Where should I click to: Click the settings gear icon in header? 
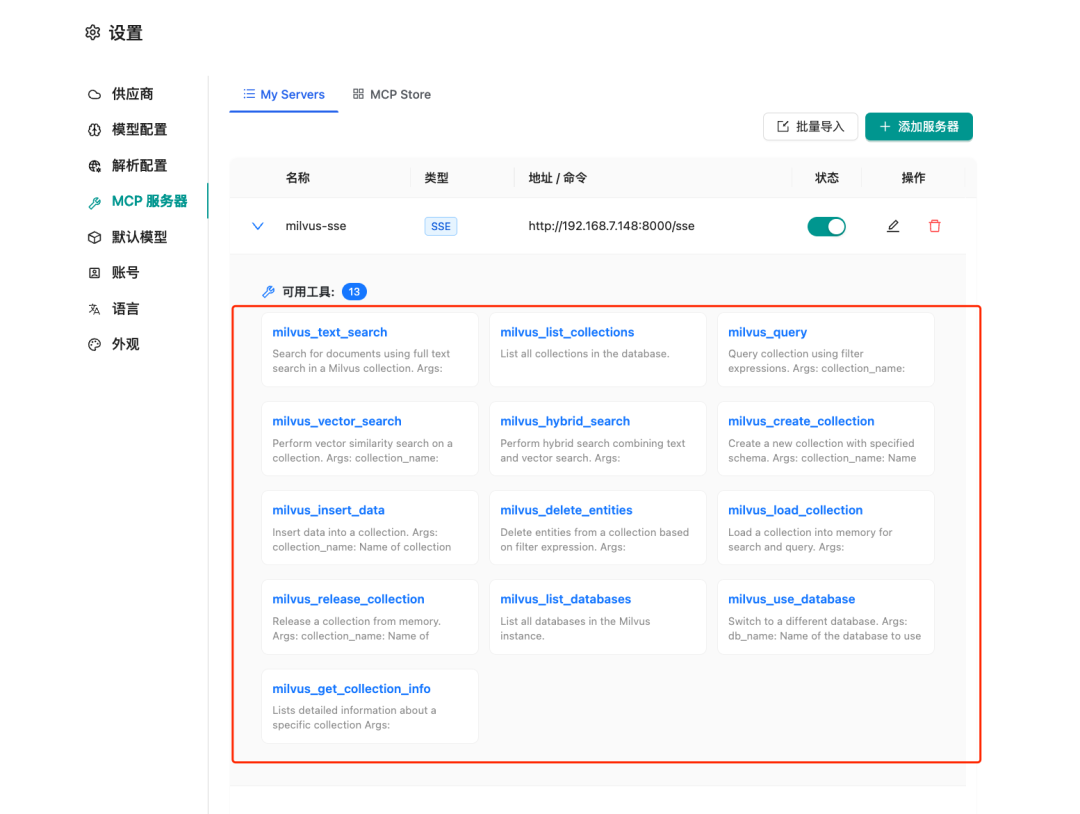pos(92,32)
